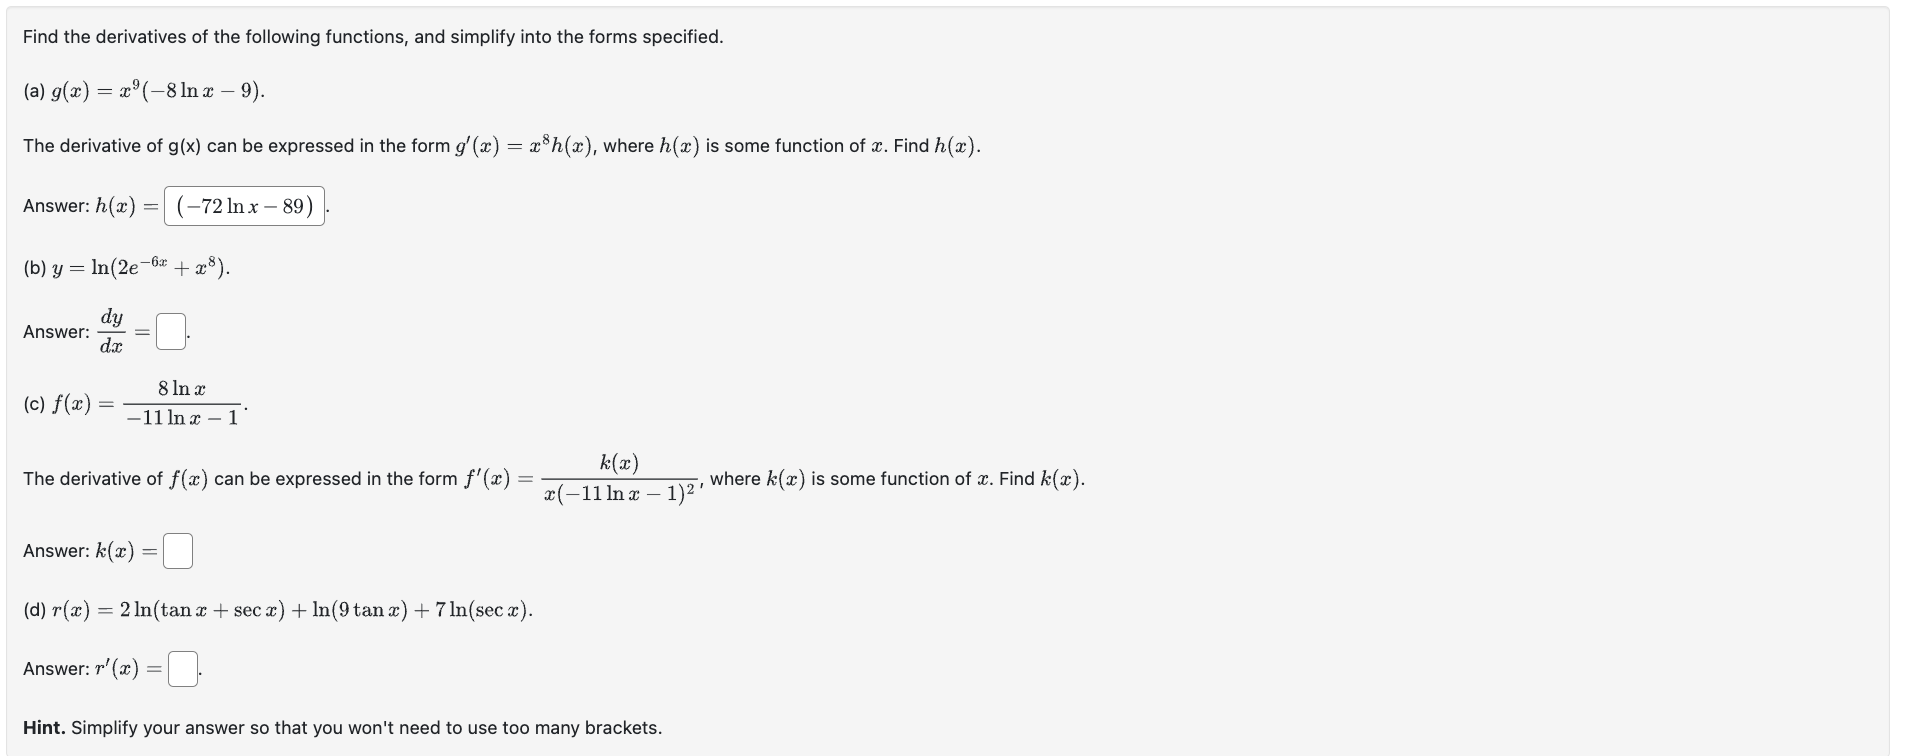Click the part (a) question text
Screen dimensions: 1910x756
(x=142, y=89)
